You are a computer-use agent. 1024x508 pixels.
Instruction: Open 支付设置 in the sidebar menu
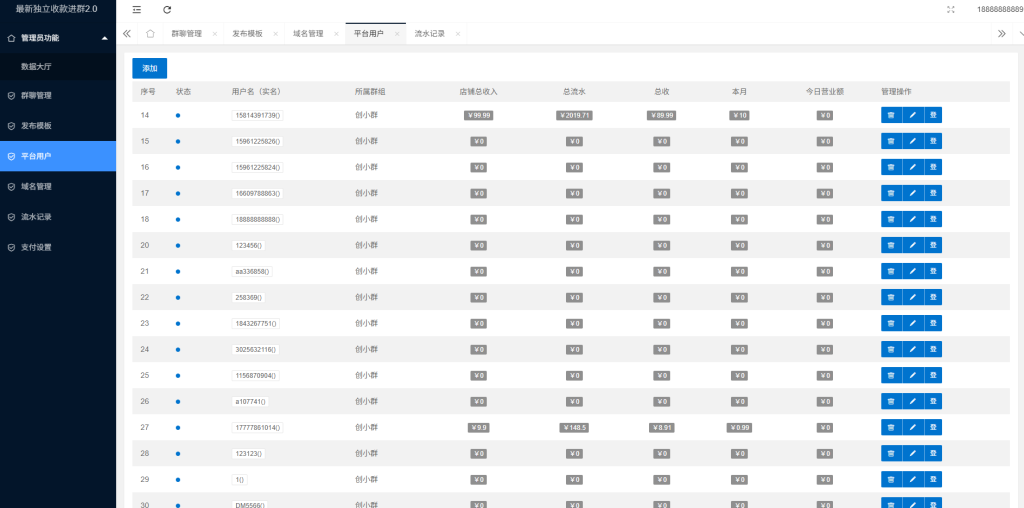click(x=36, y=247)
